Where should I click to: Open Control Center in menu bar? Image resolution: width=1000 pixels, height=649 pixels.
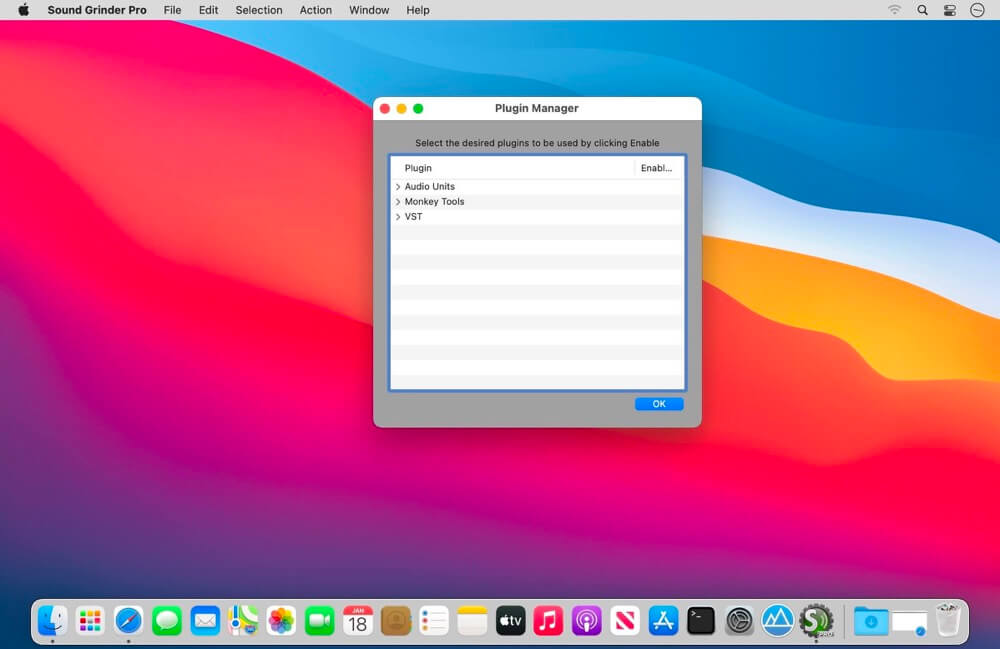pos(950,10)
